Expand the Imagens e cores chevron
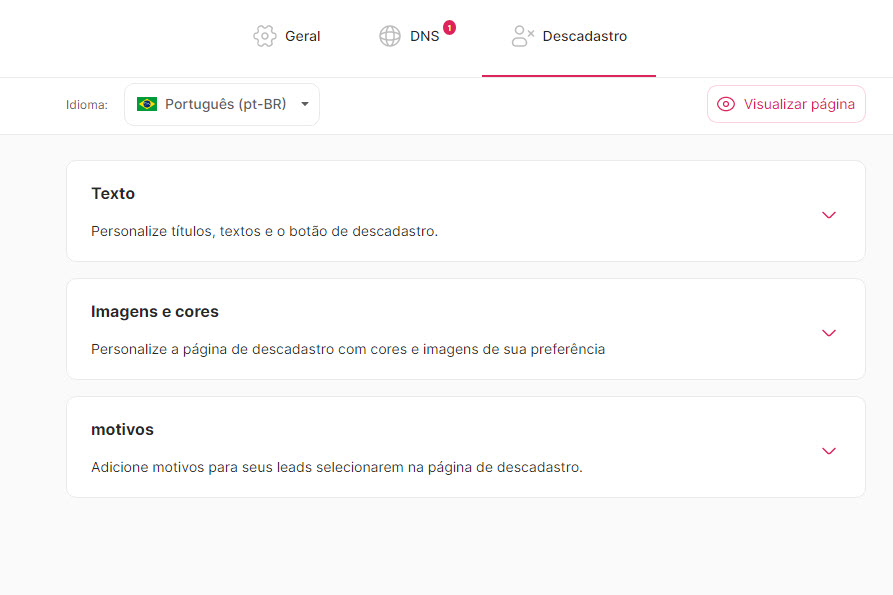Viewport: 893px width, 595px height. coord(828,333)
